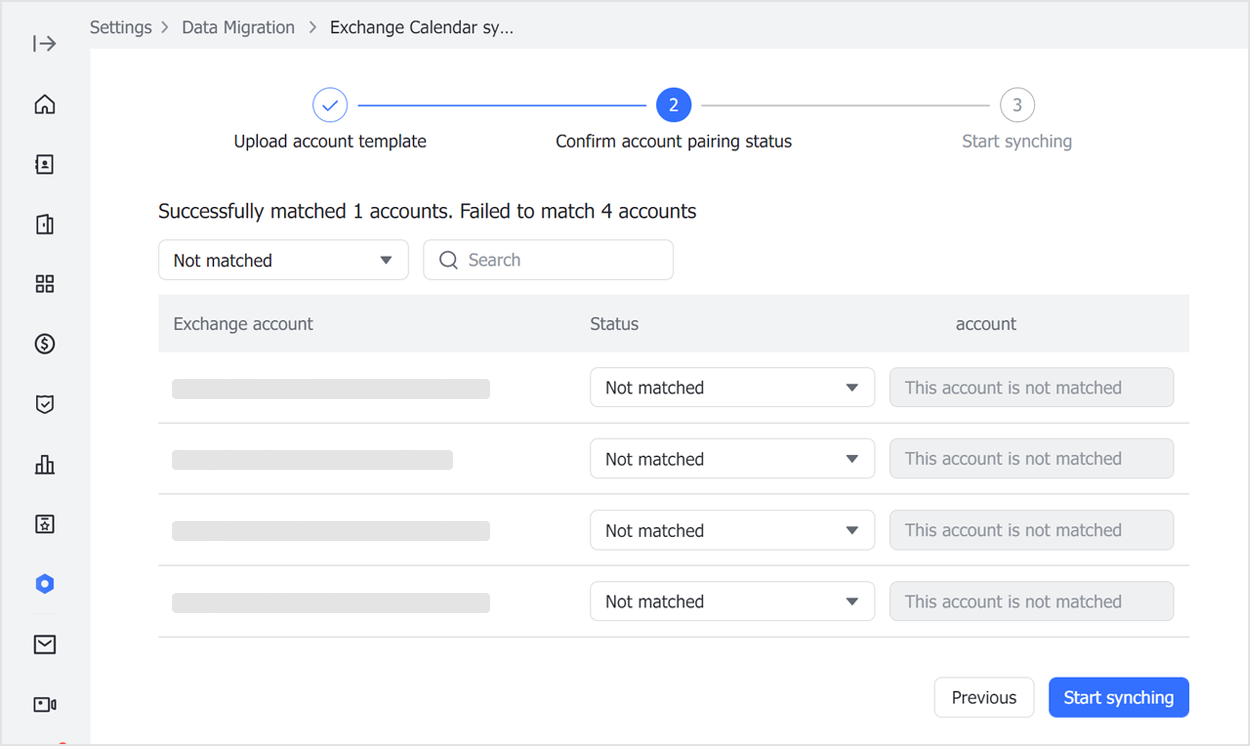Click 'Data Migration' in the breadcrumb
This screenshot has height=746, width=1250.
coord(238,28)
